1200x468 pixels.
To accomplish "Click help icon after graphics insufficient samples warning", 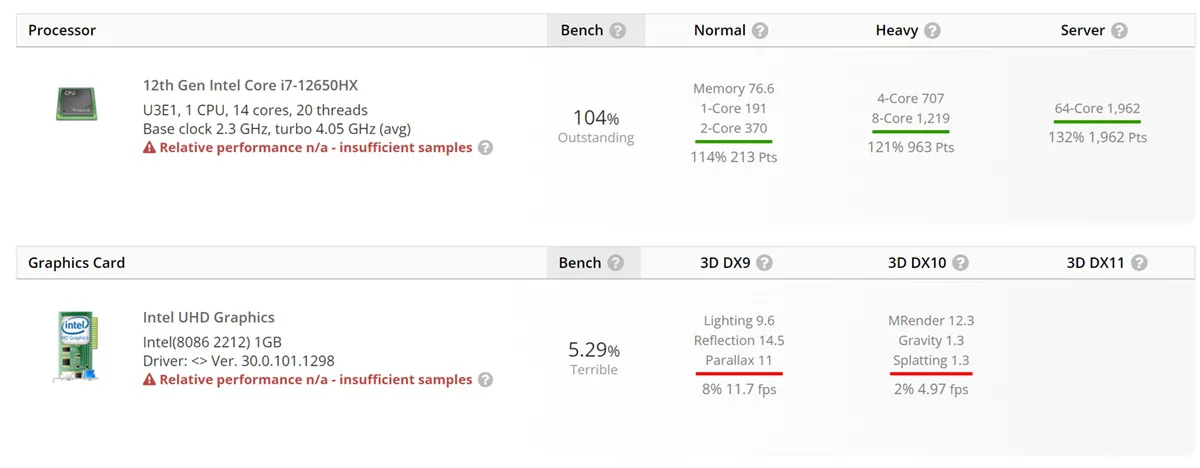I will (485, 380).
